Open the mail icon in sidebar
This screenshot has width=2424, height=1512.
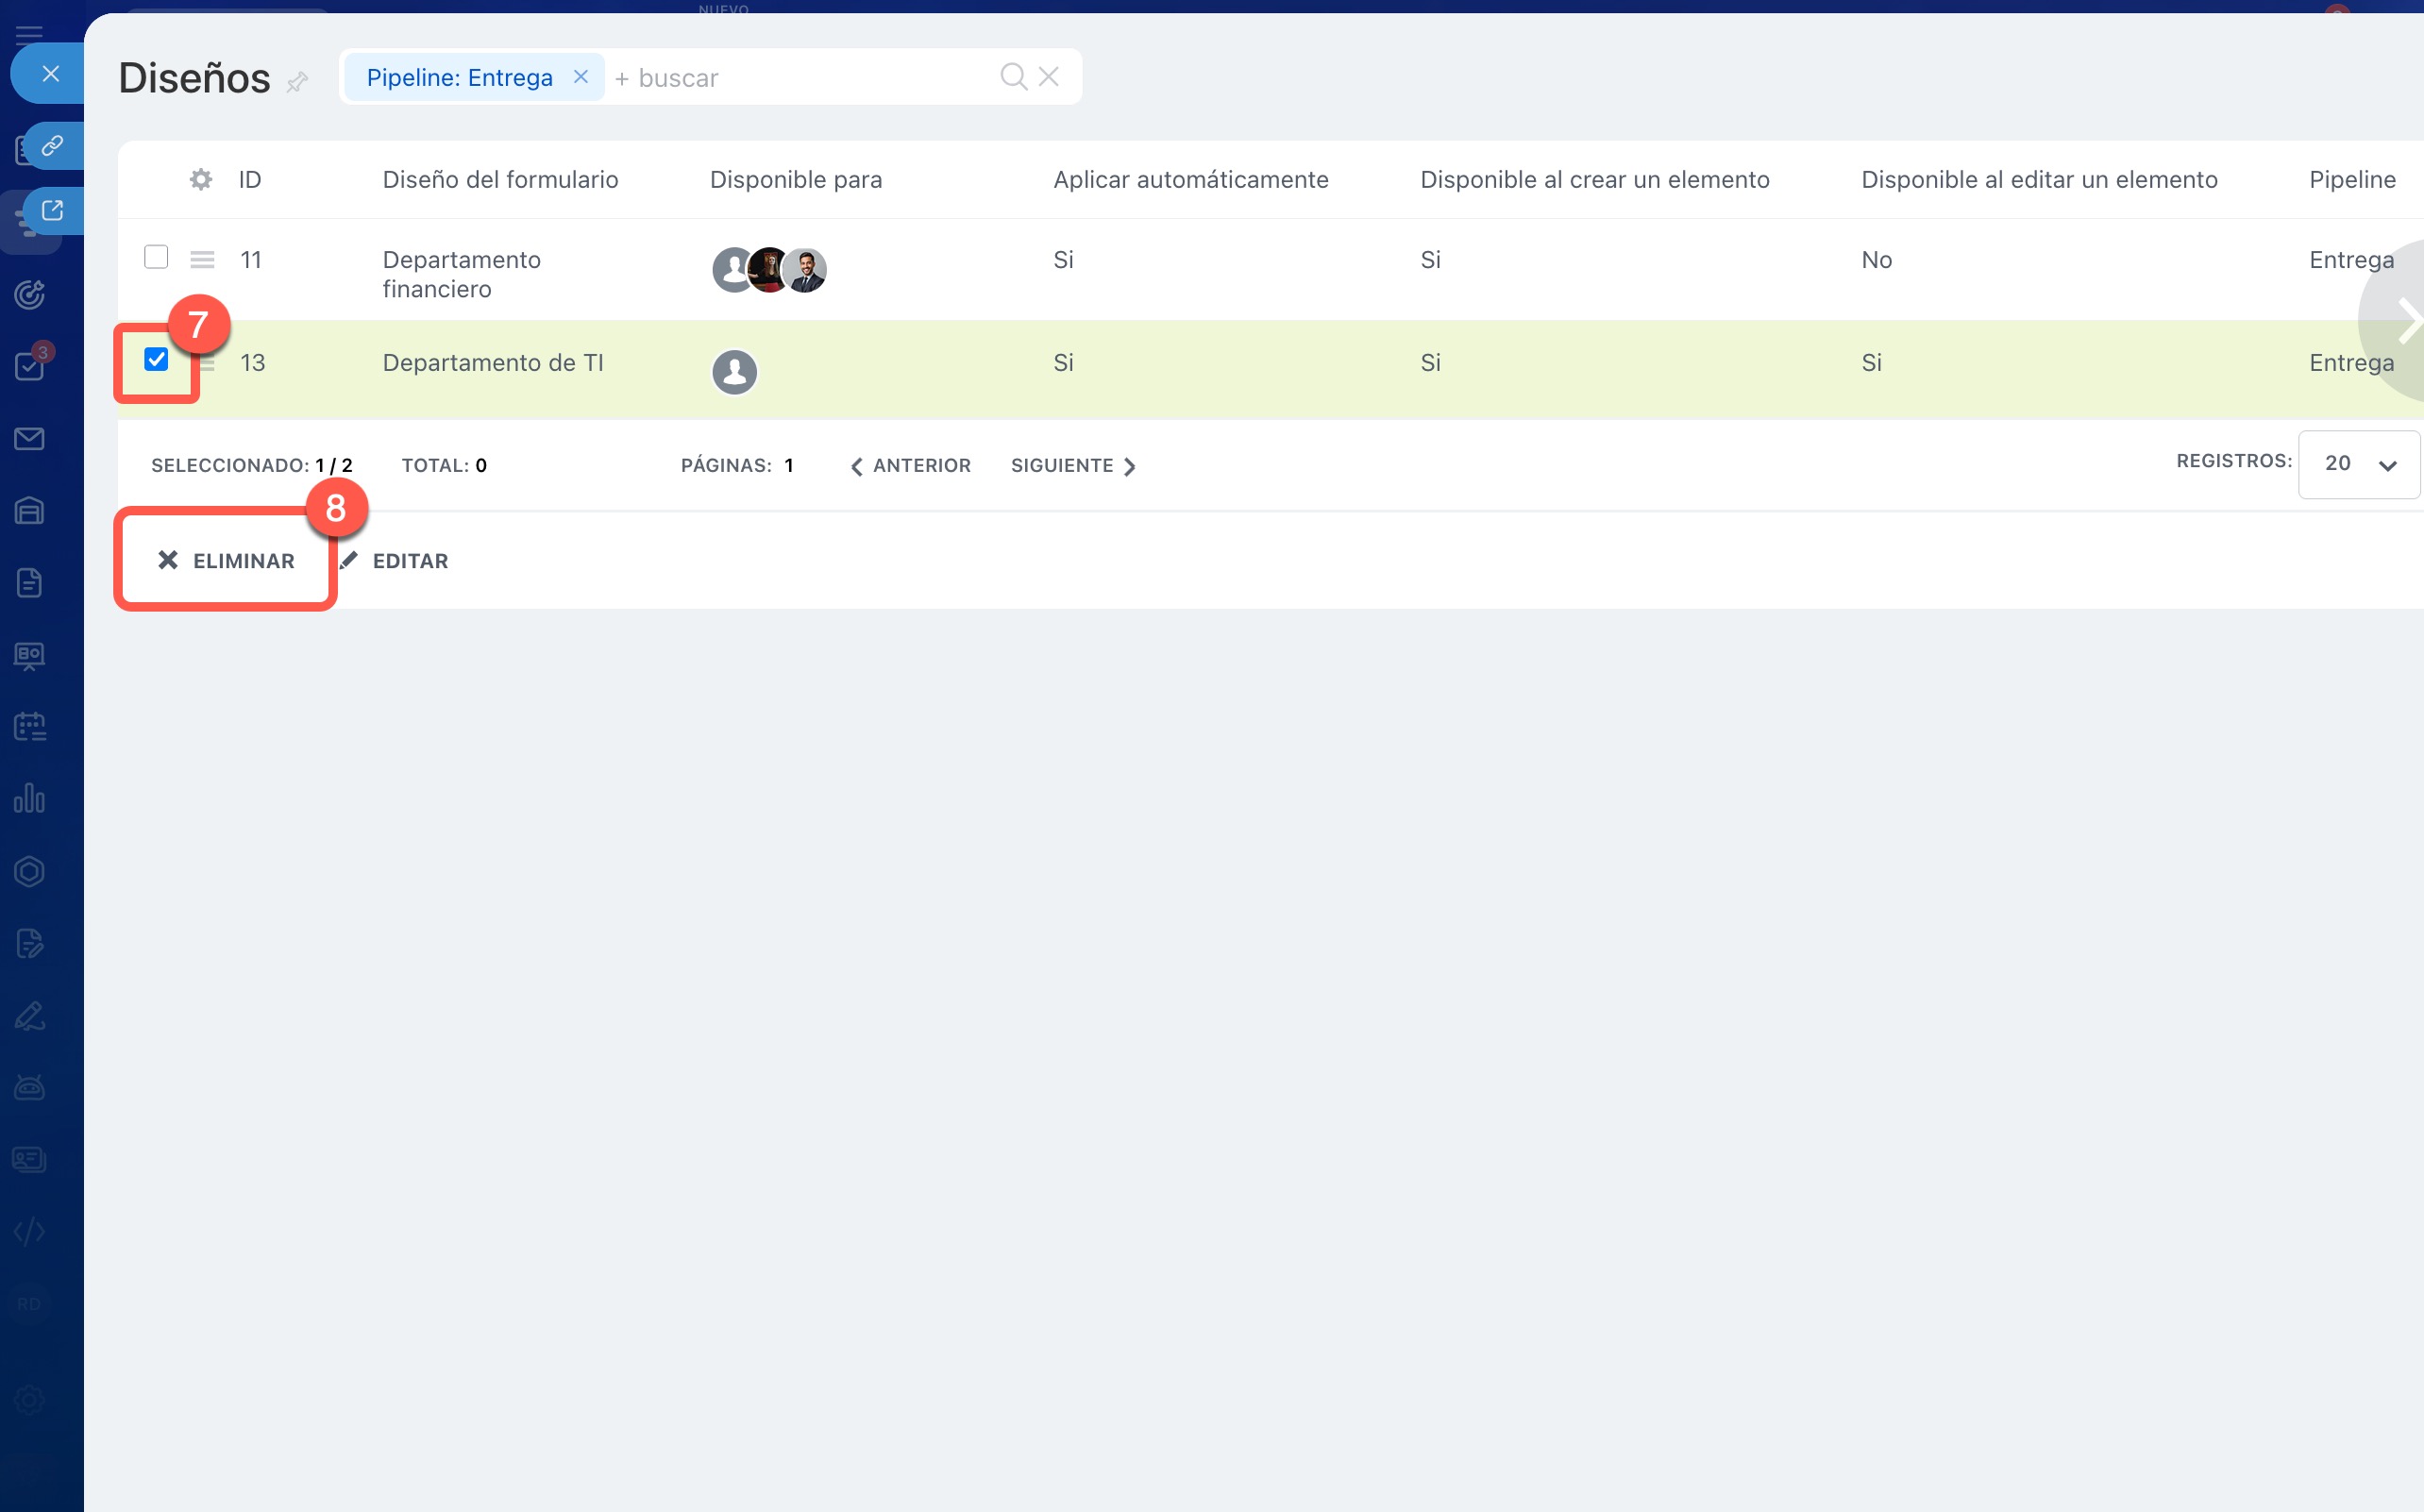click(x=29, y=439)
